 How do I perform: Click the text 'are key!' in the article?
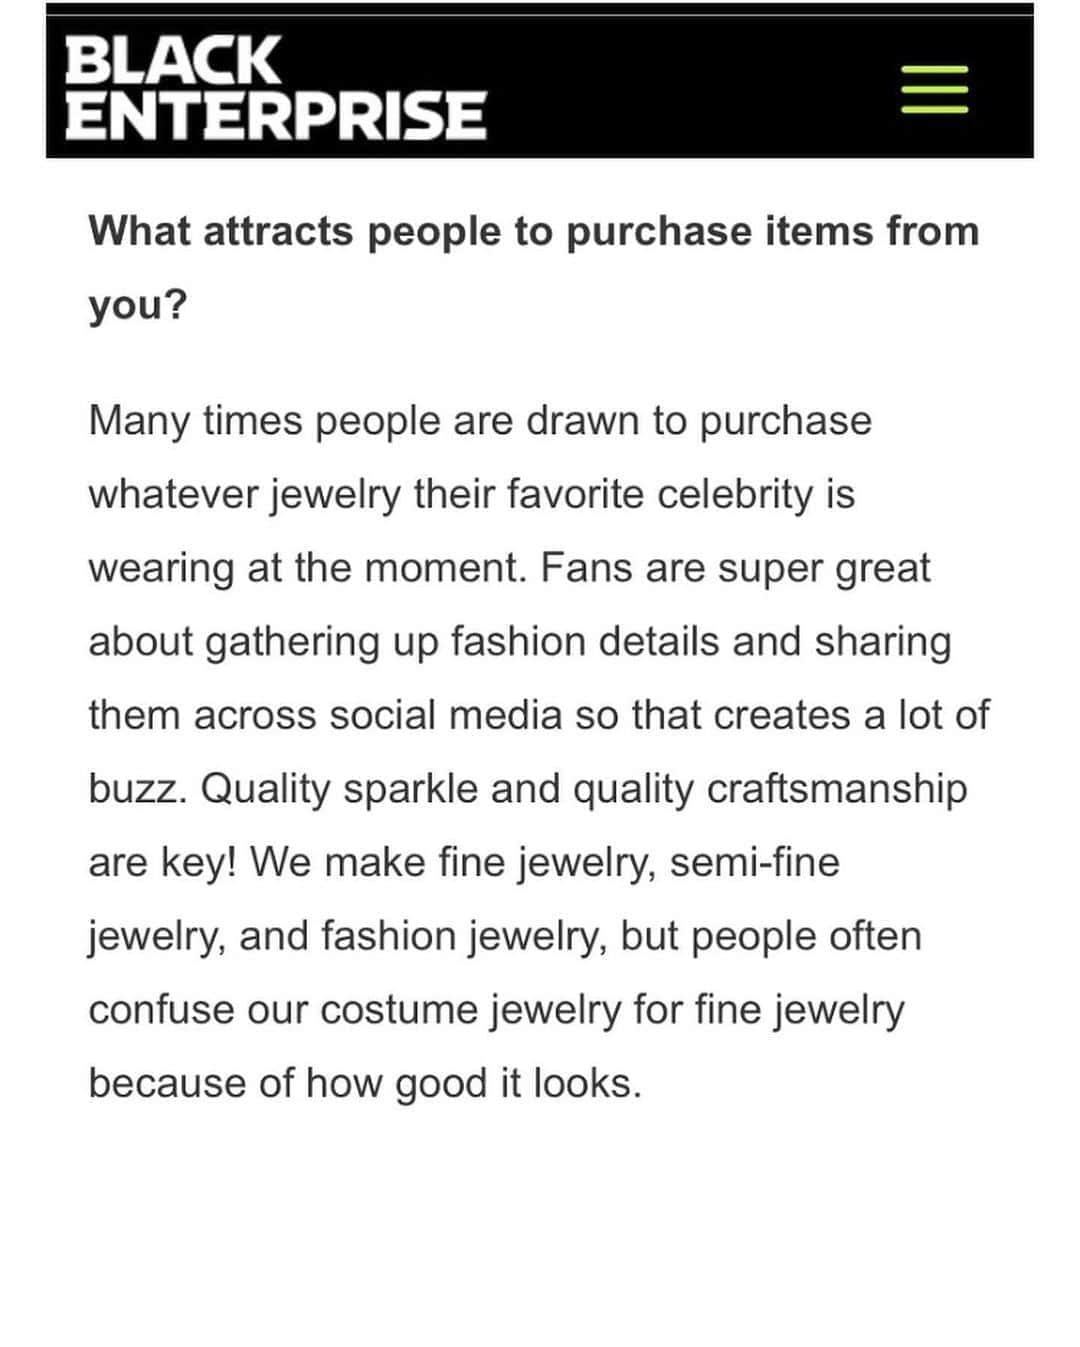[x=162, y=863]
